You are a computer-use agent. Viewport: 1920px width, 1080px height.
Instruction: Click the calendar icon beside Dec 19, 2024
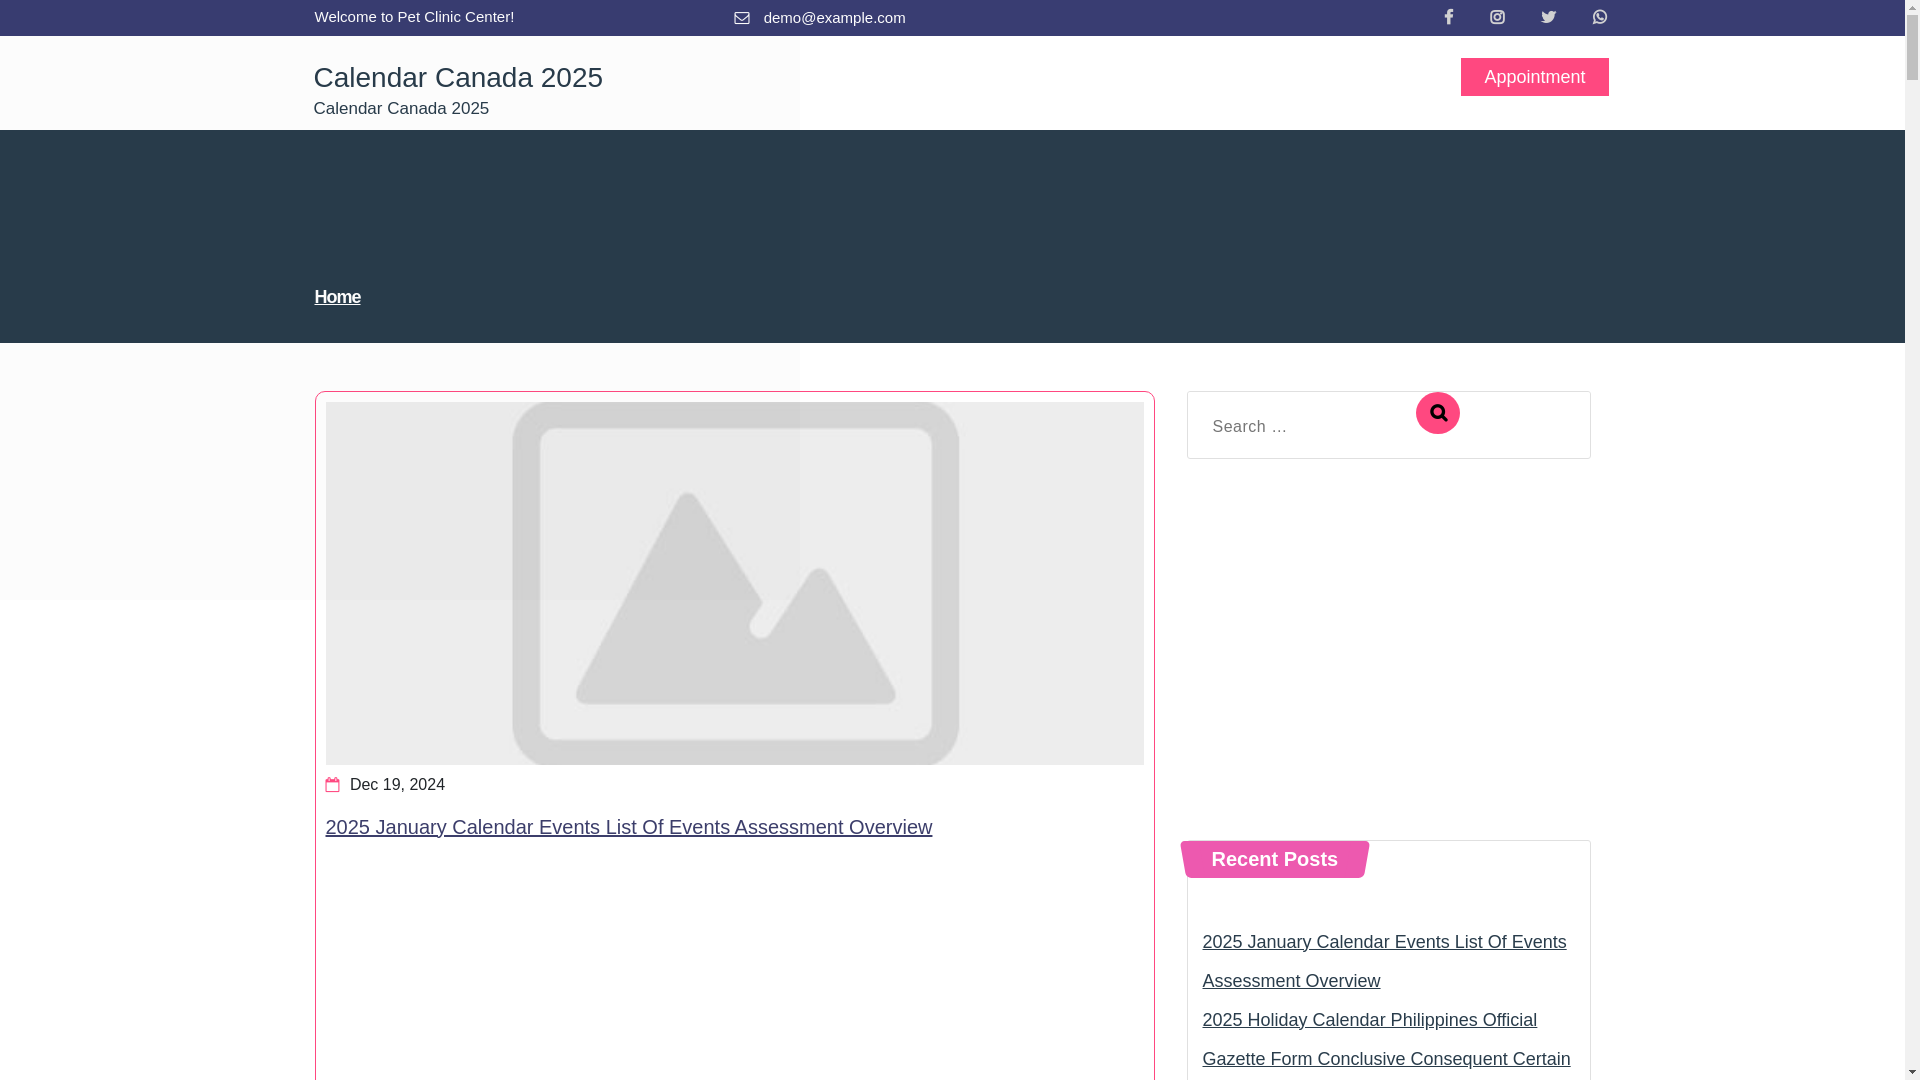click(333, 785)
